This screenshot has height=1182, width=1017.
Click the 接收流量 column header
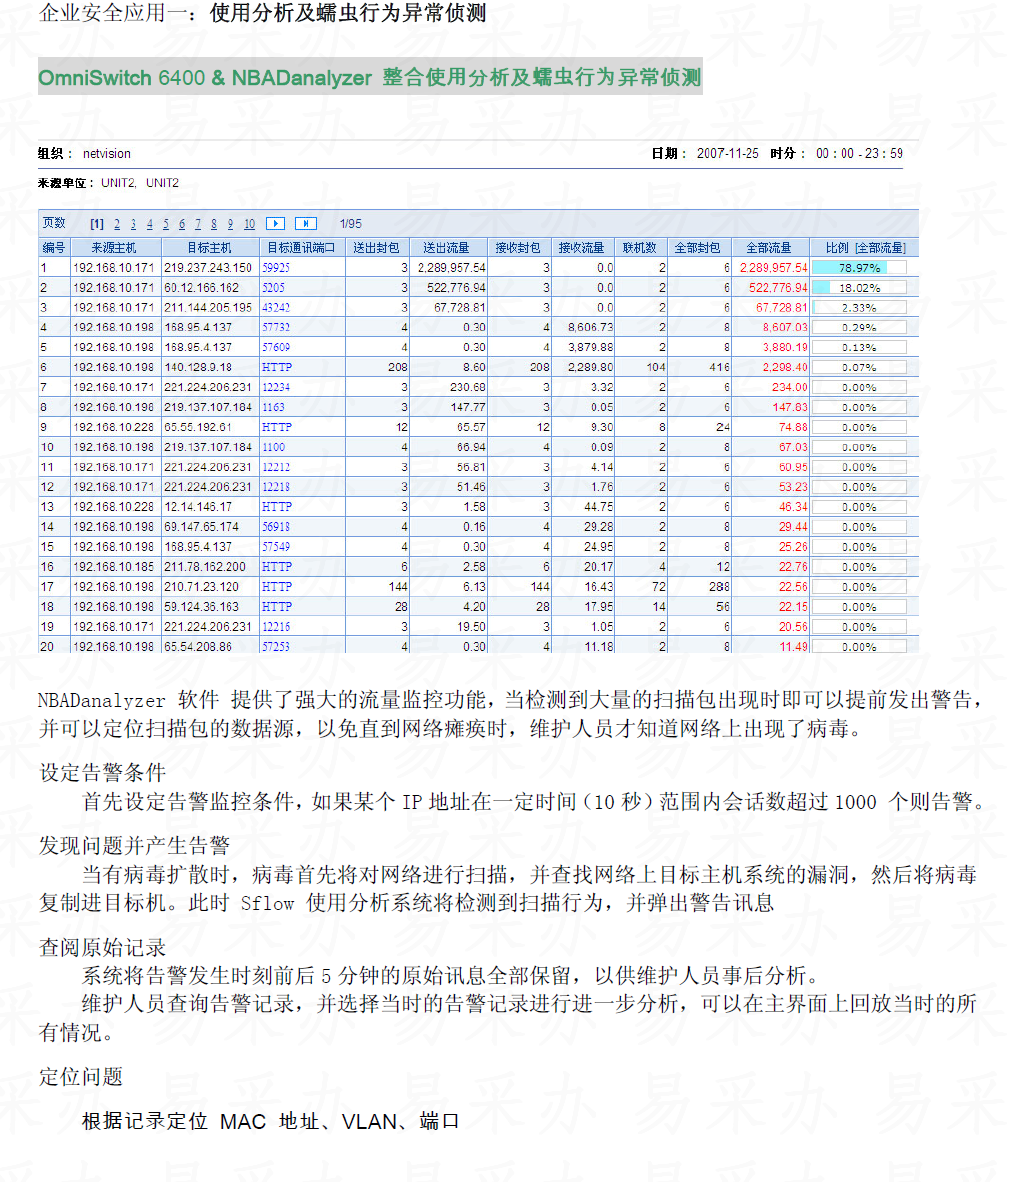tap(582, 247)
